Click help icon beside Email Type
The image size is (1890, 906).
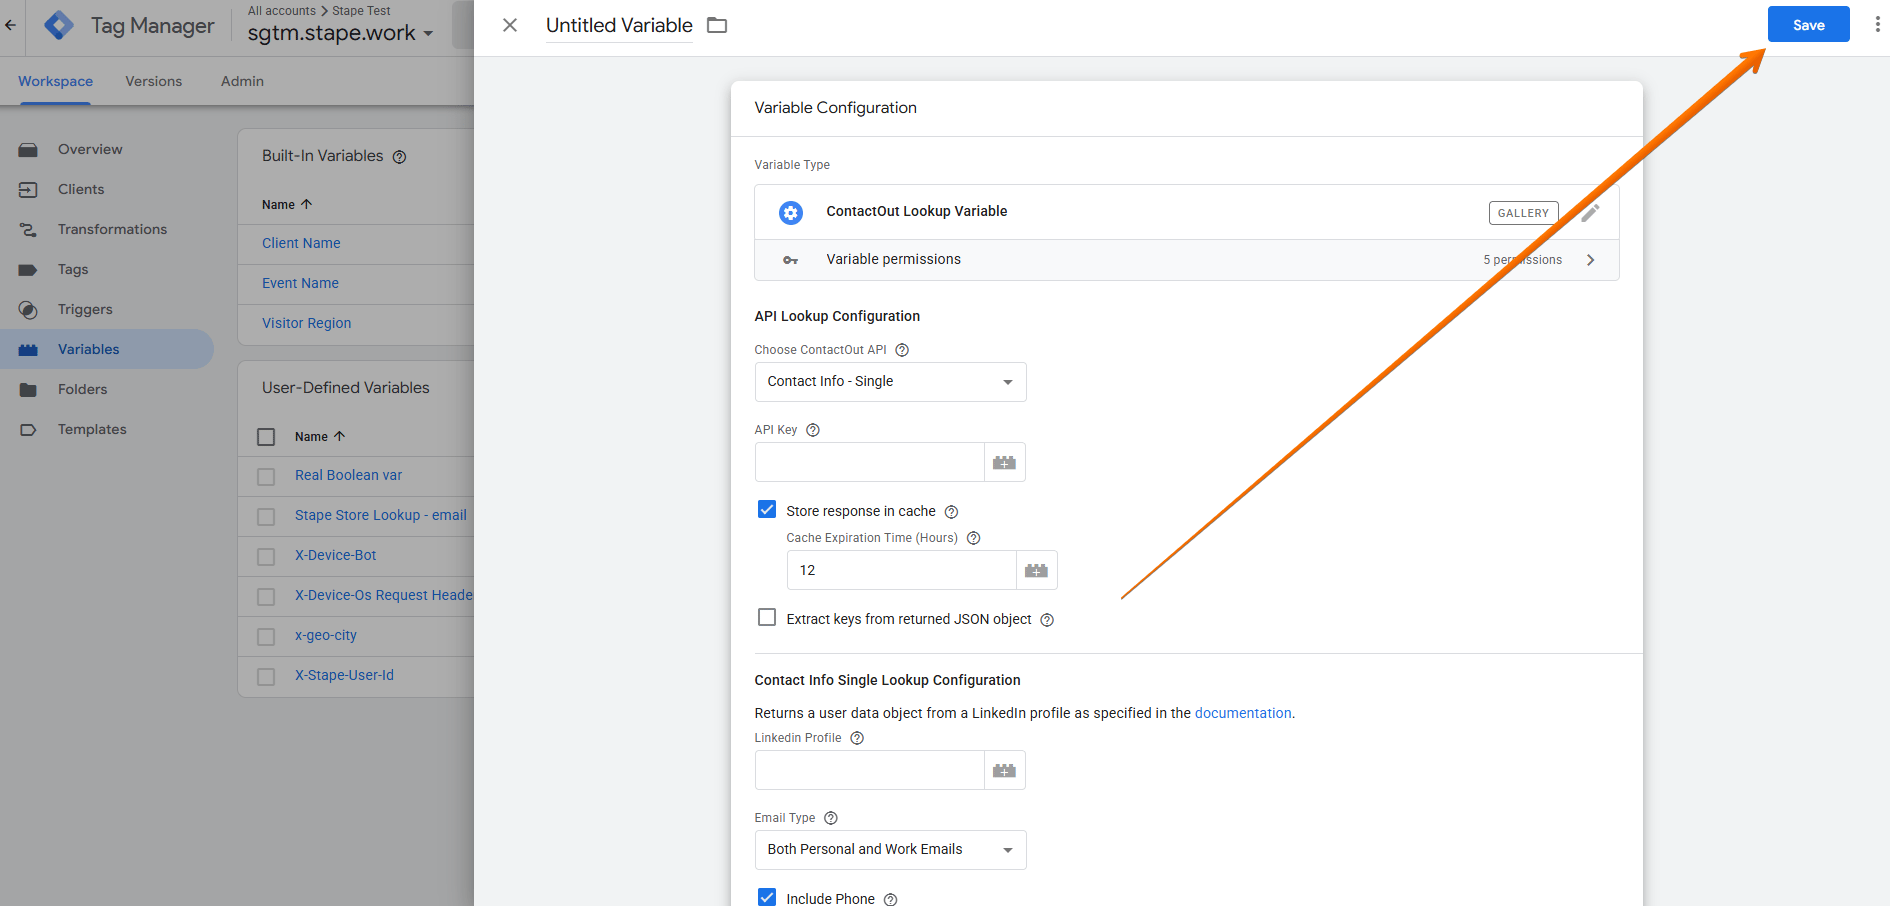tap(831, 818)
